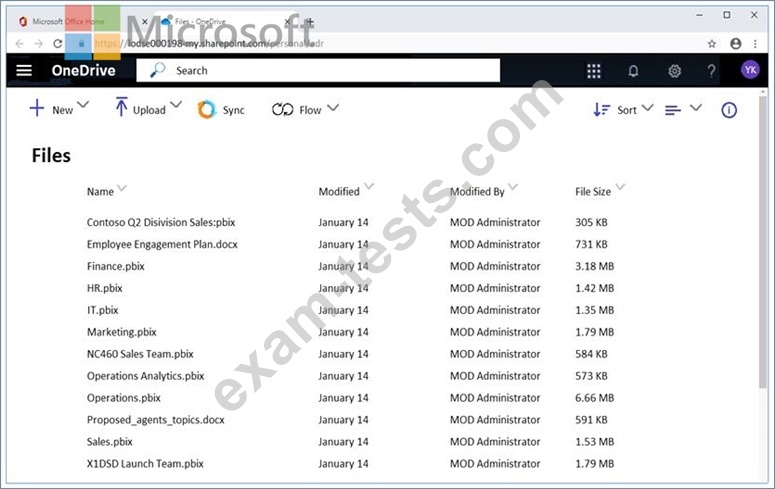Click the New button
This screenshot has height=489, width=775.
point(51,109)
